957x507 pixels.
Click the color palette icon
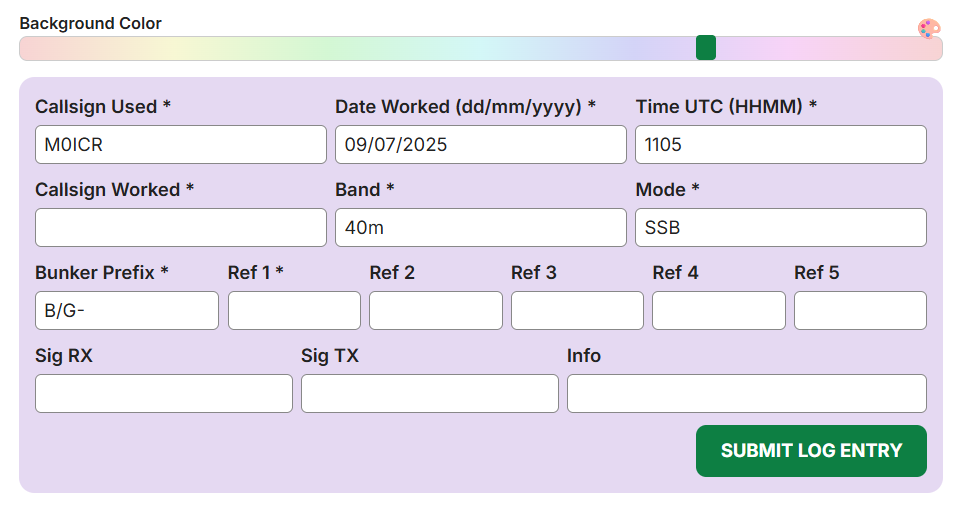coord(929,28)
